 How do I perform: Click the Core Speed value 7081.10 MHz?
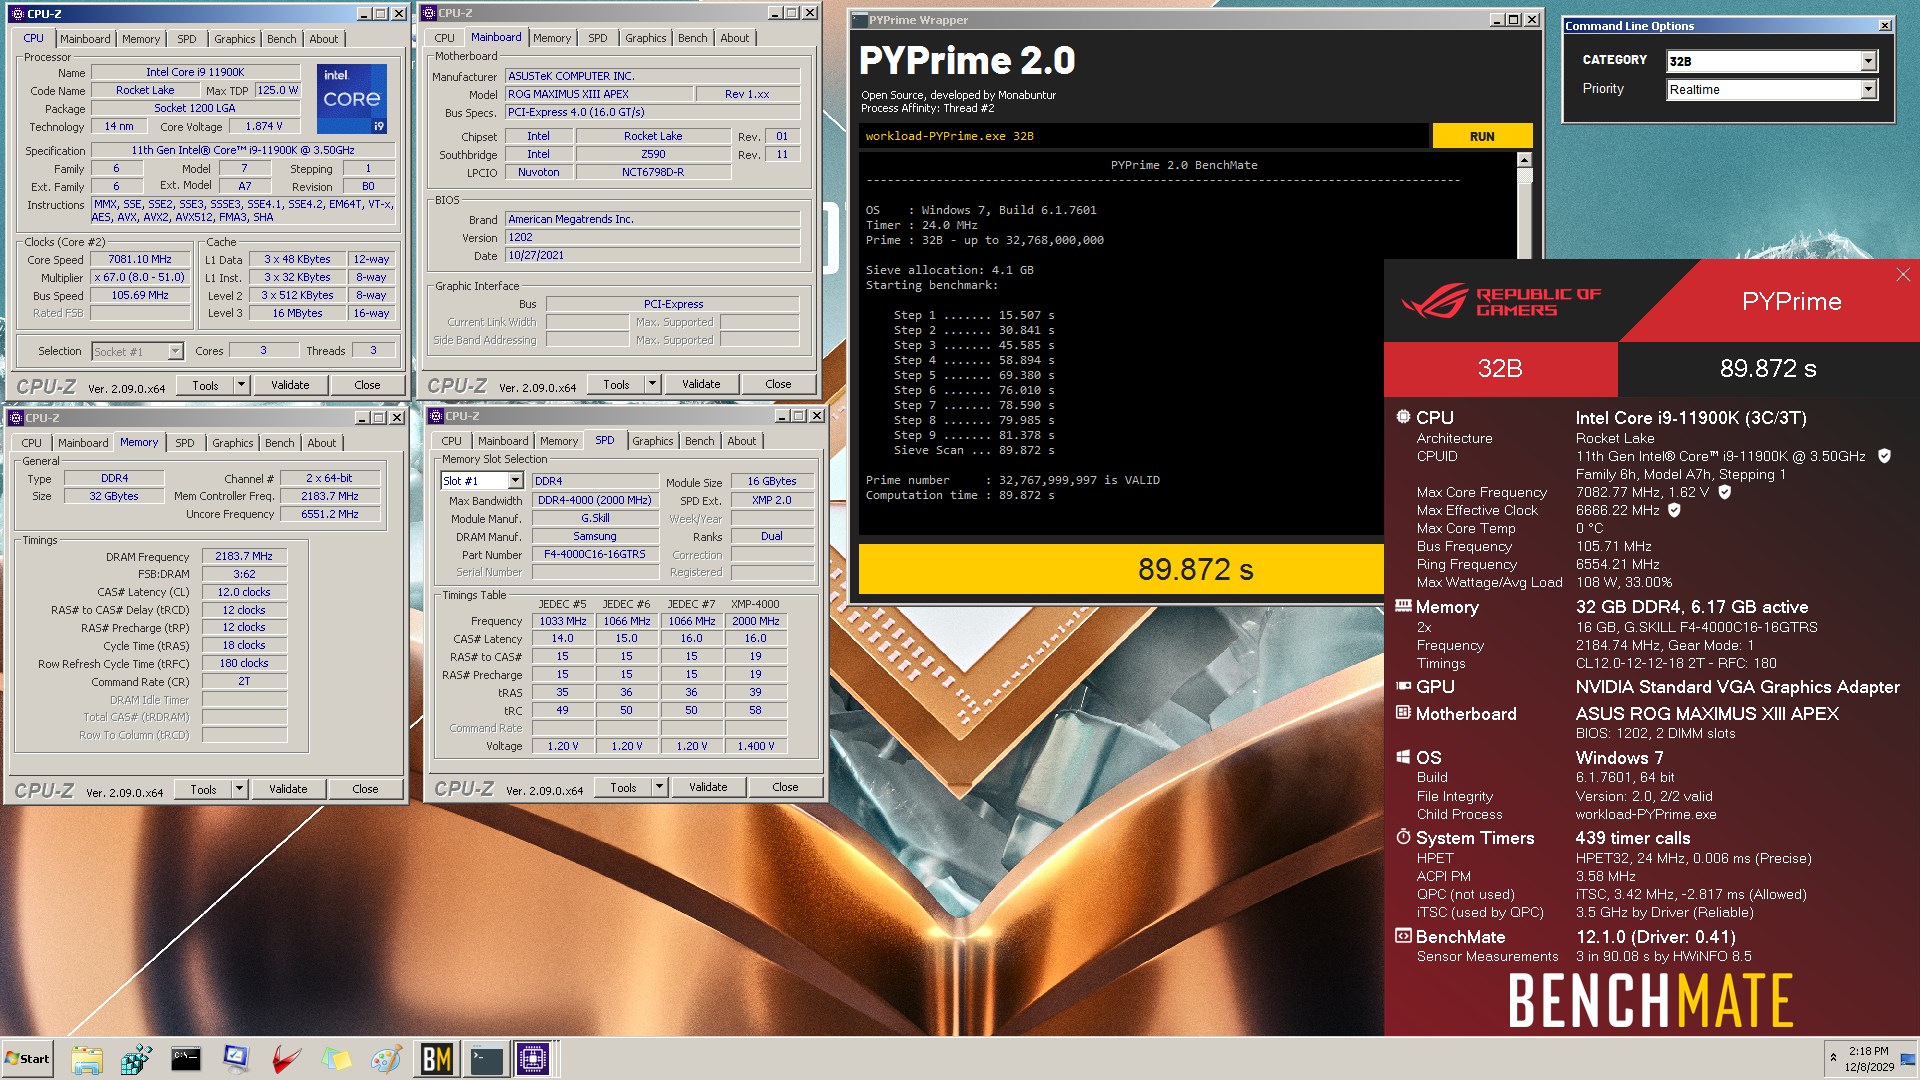pyautogui.click(x=140, y=259)
